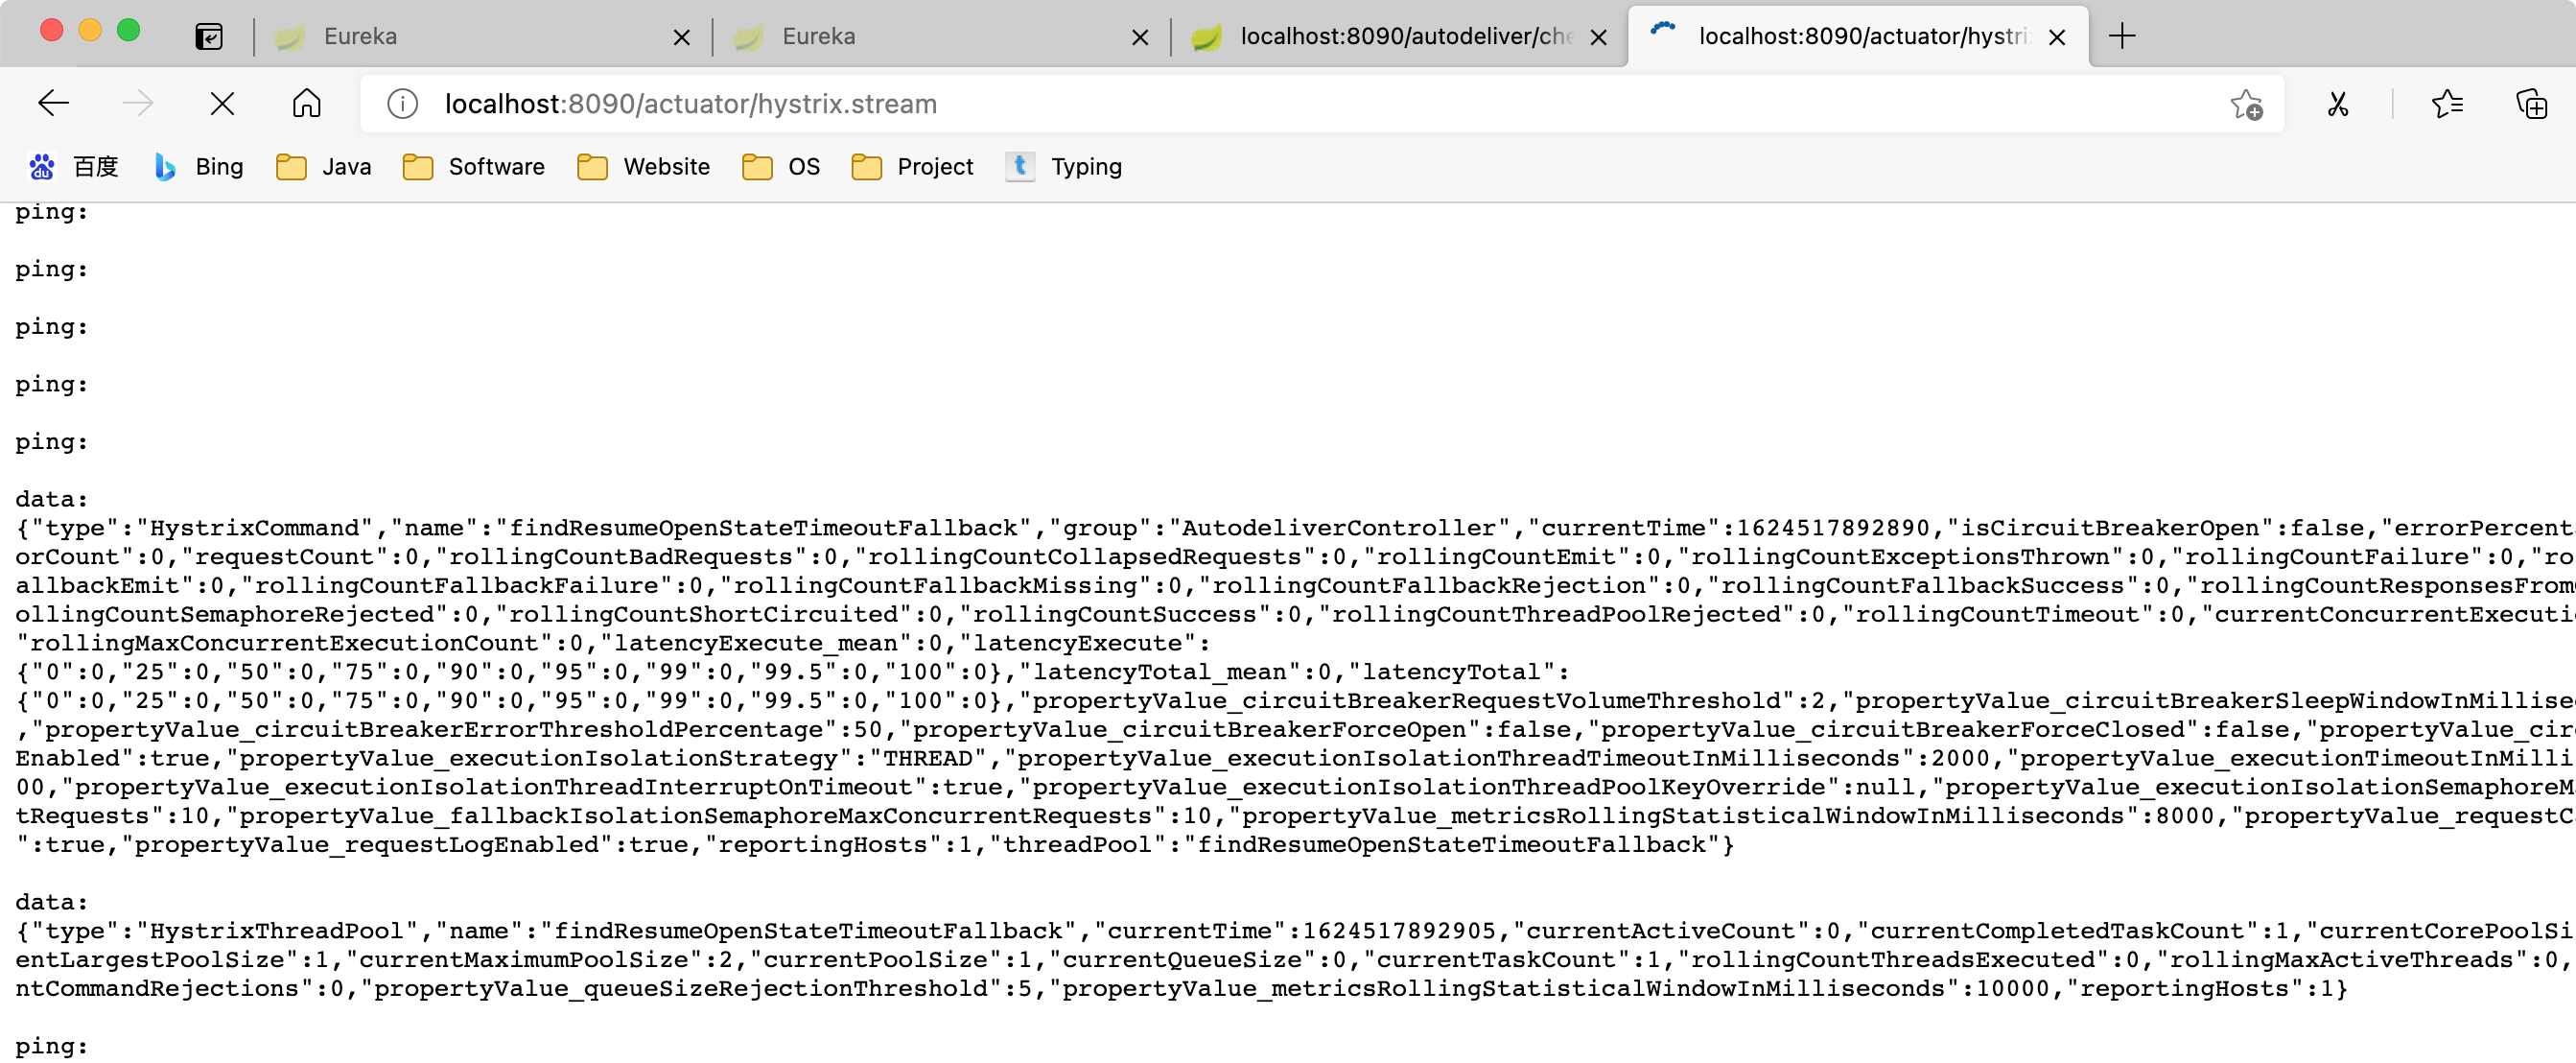This screenshot has height=1063, width=2576.
Task: Open the Typing bookmark
Action: (1063, 167)
